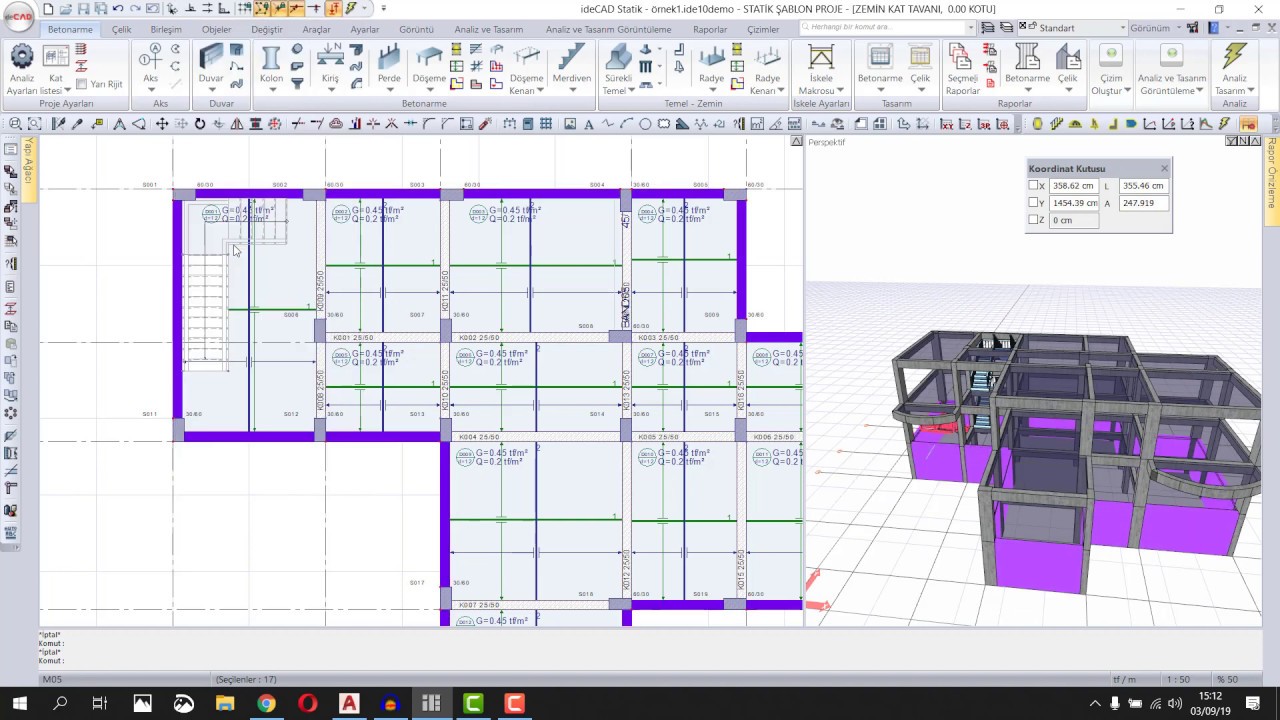Select the Radye raft foundation tool
Viewport: 1280px width, 720px height.
click(x=711, y=65)
